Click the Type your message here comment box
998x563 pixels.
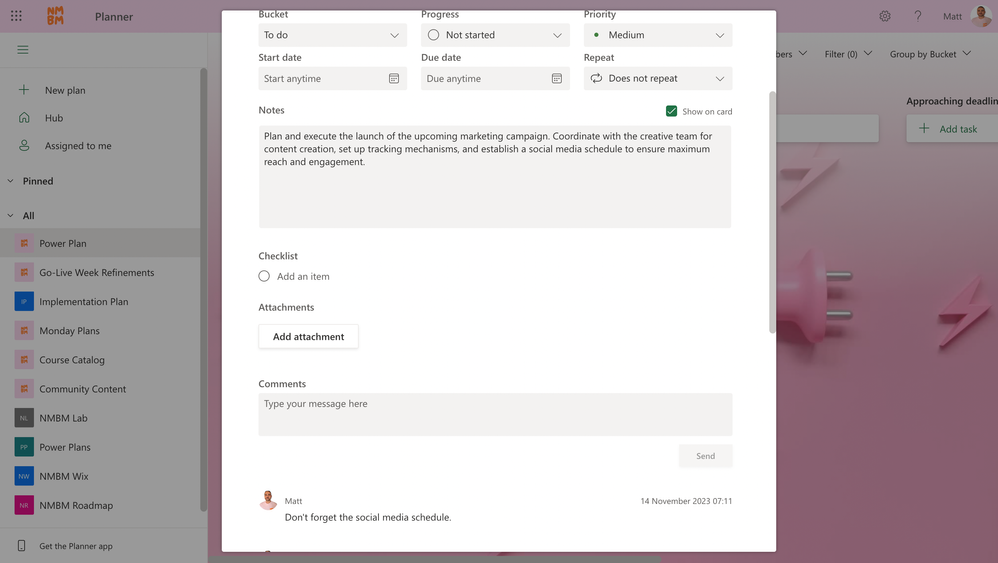(495, 414)
